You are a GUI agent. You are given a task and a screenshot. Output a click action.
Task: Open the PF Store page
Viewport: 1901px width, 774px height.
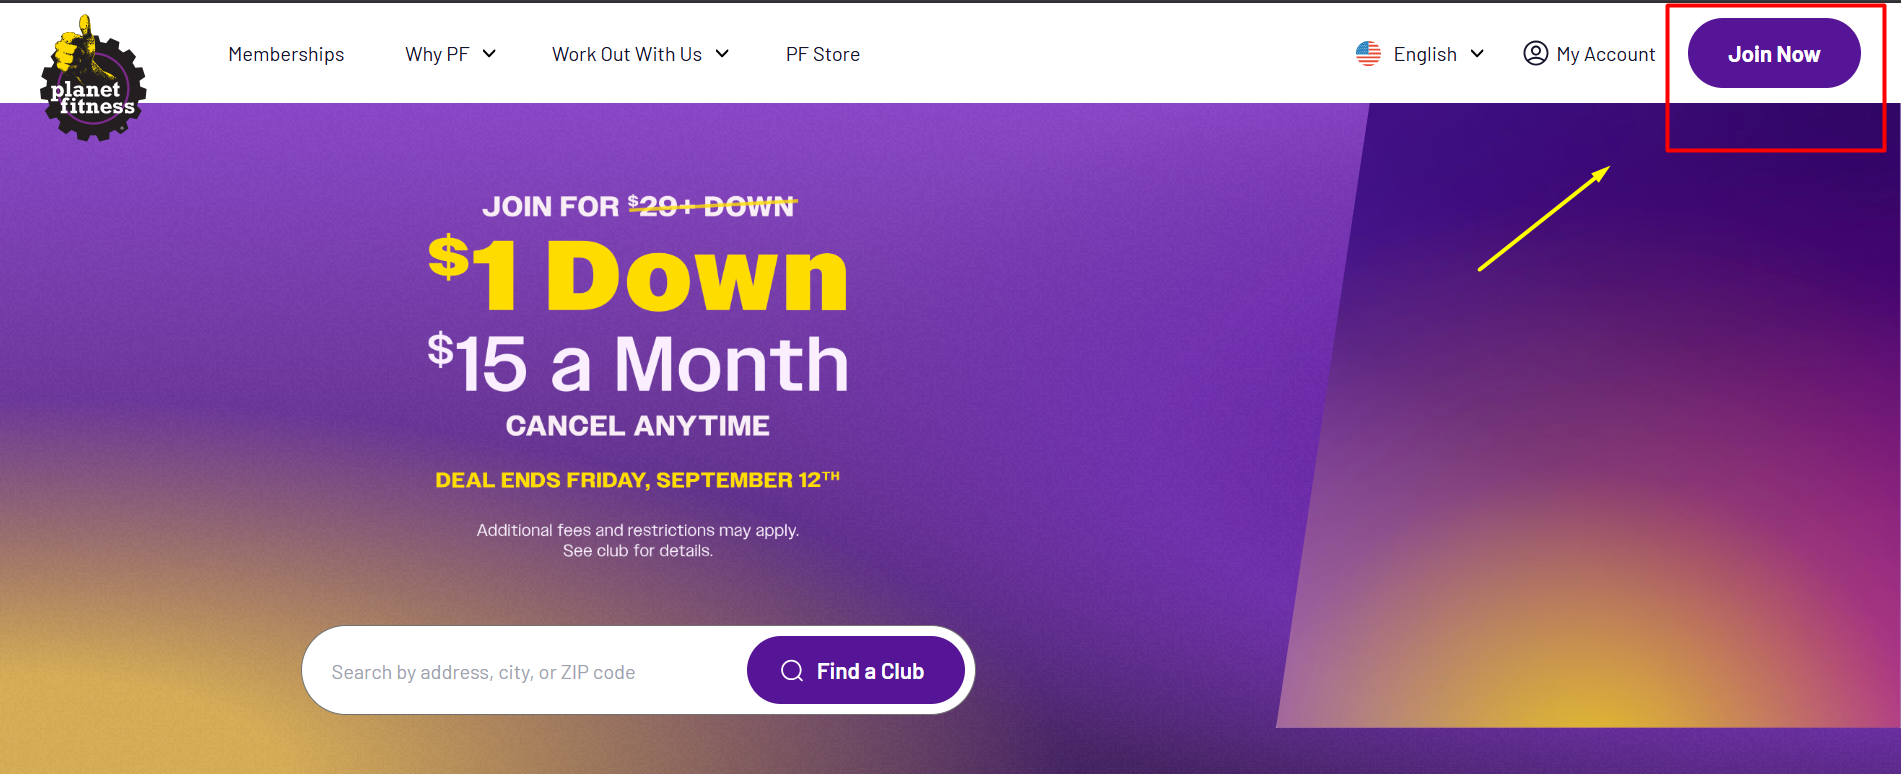click(822, 54)
